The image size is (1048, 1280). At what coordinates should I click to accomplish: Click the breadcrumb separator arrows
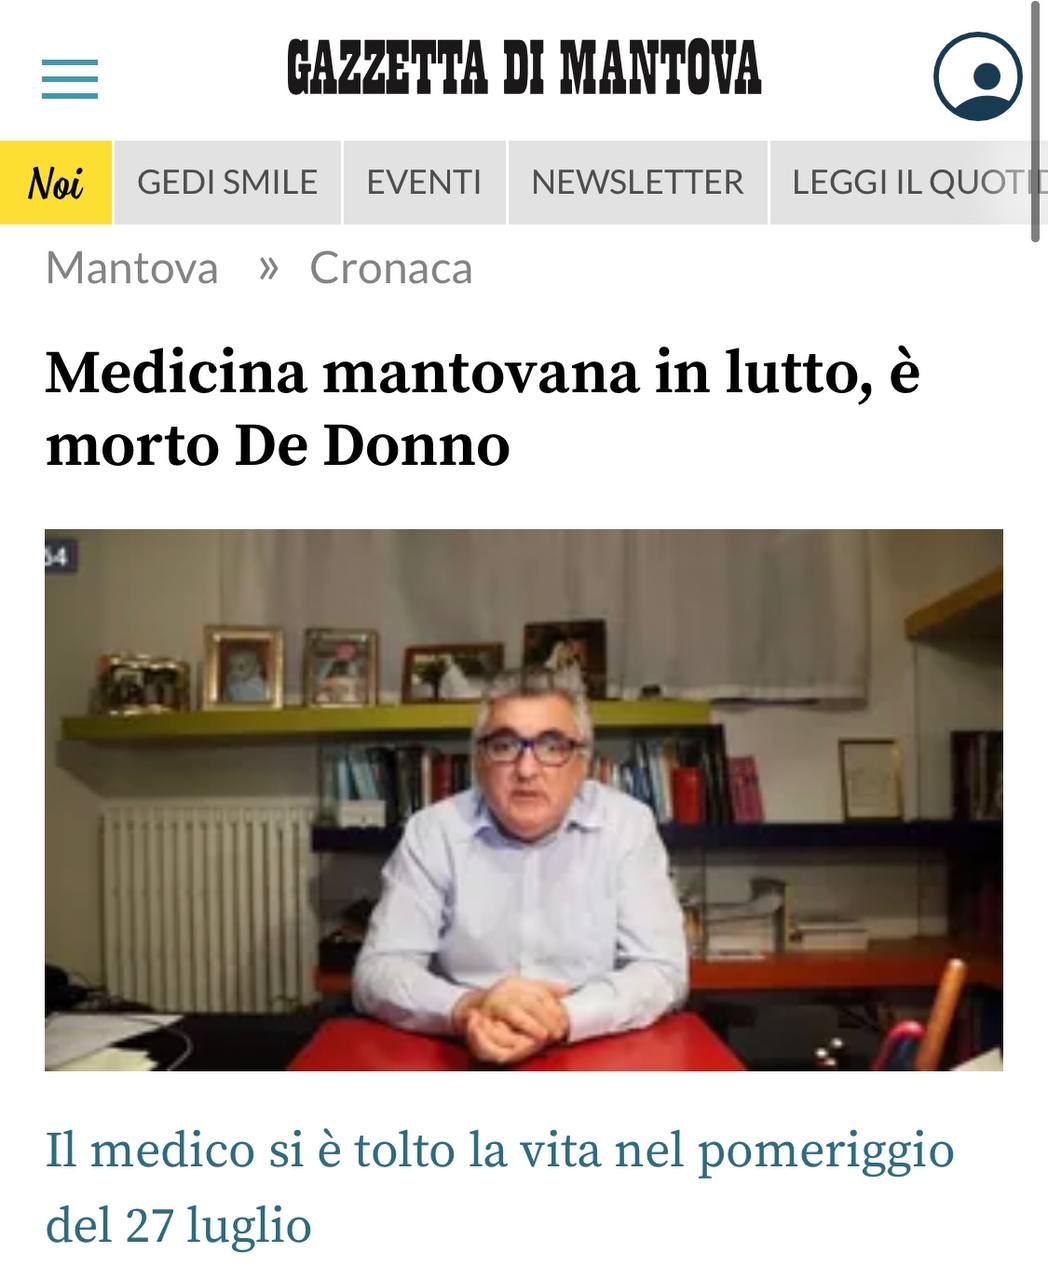pos(267,267)
